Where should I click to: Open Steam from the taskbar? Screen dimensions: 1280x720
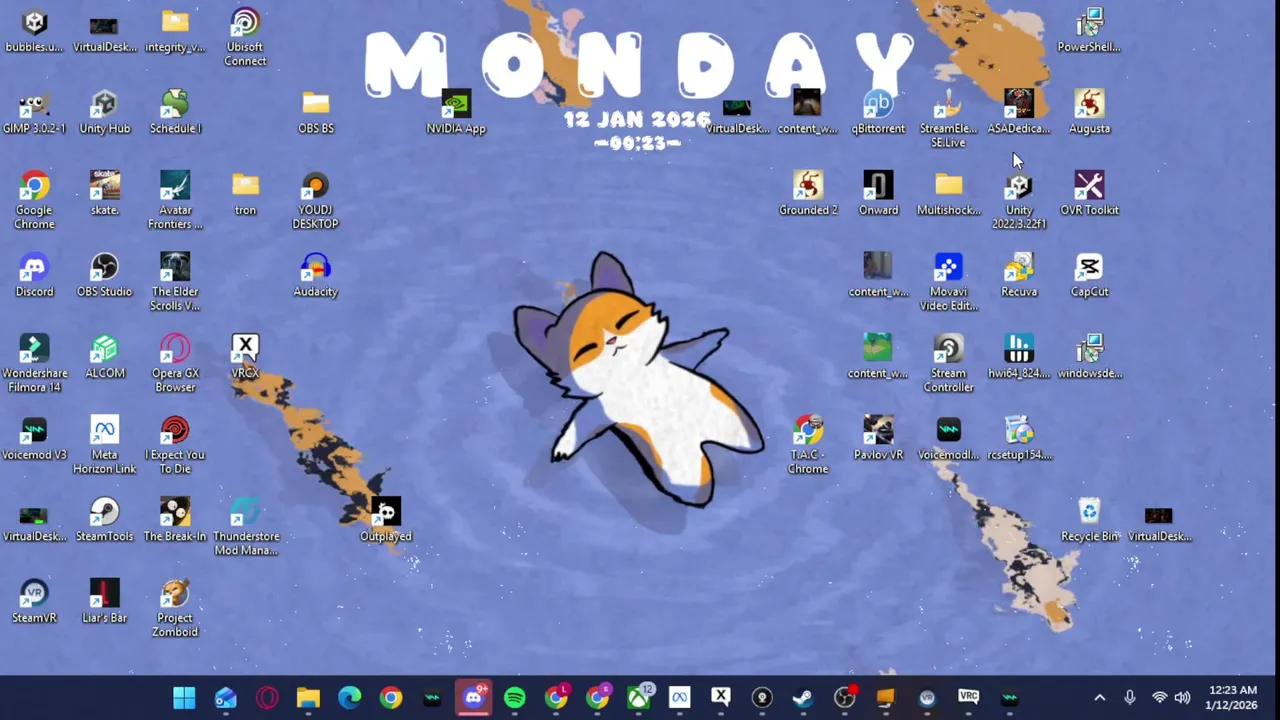[803, 698]
